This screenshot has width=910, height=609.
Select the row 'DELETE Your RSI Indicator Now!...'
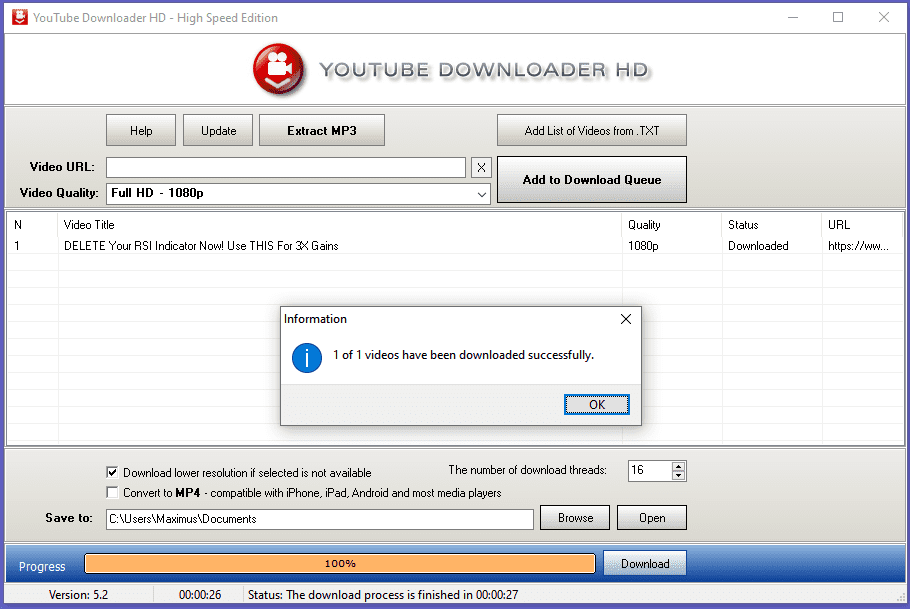pyautogui.click(x=456, y=246)
